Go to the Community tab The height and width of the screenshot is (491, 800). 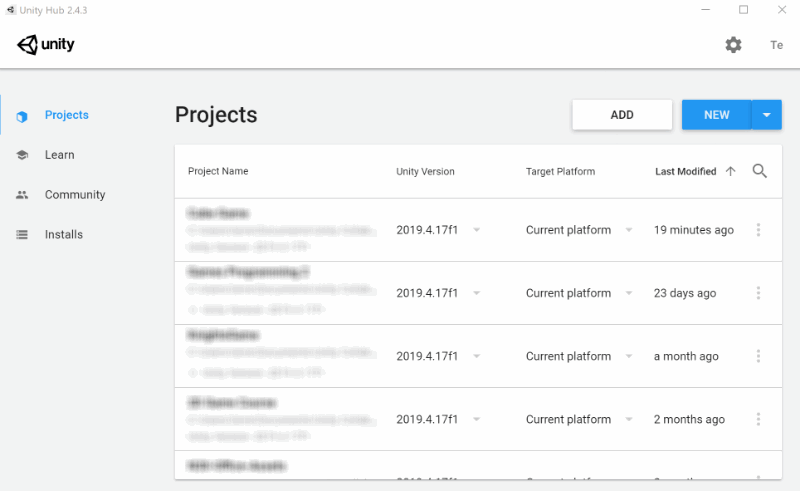pos(75,194)
